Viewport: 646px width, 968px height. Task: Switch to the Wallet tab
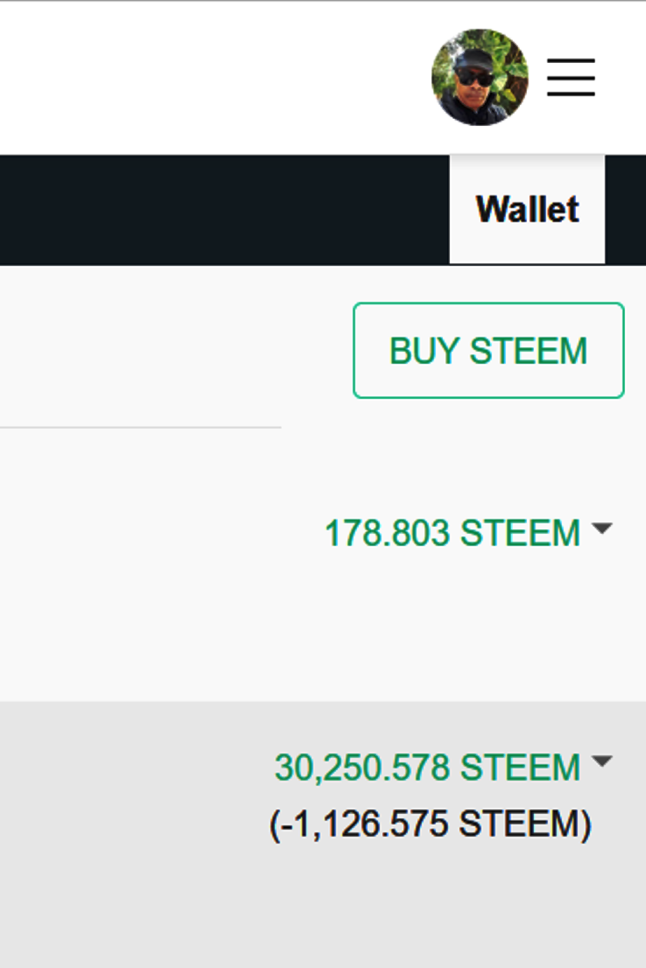(527, 209)
